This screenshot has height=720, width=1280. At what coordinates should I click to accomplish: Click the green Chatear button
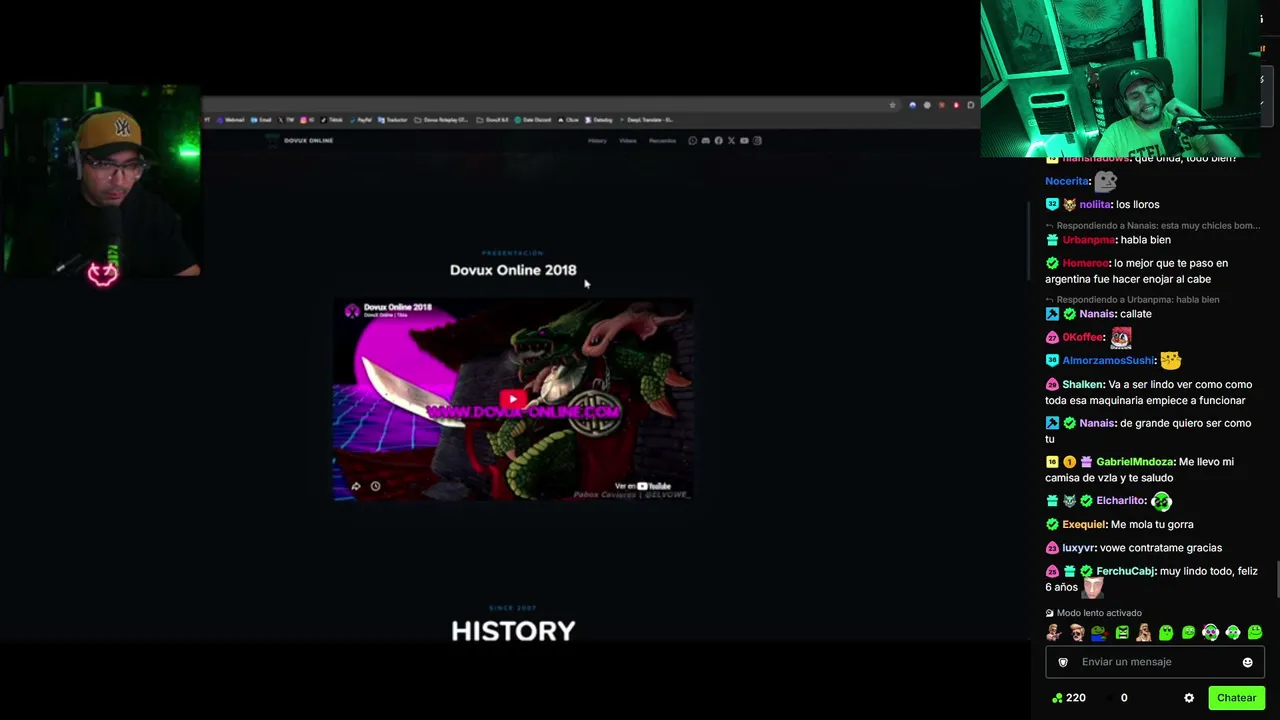(1236, 698)
